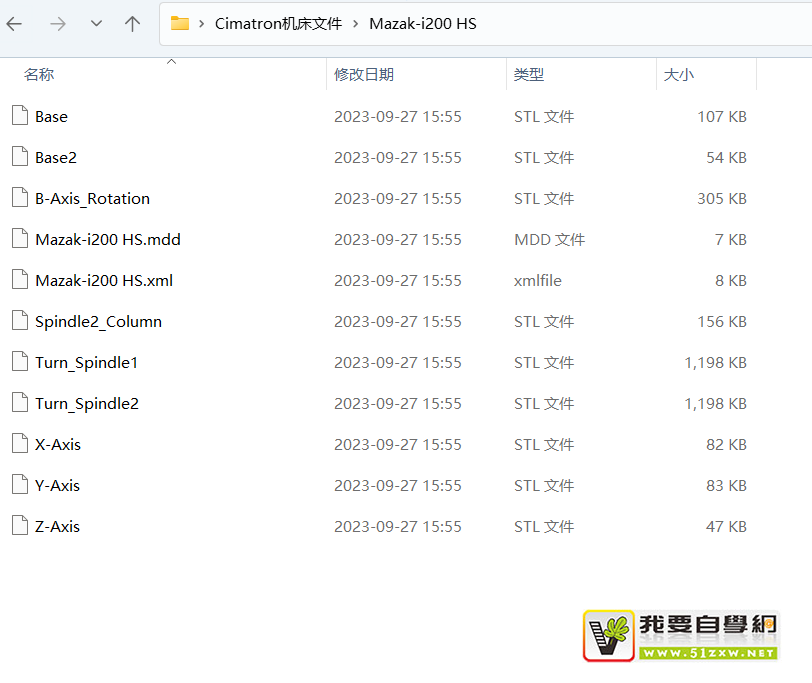
Task: Sort by 大小 column header
Action: (x=679, y=75)
